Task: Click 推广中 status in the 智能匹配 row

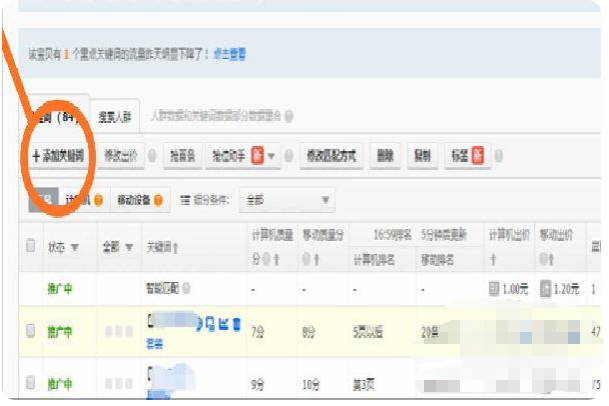Action: point(60,289)
